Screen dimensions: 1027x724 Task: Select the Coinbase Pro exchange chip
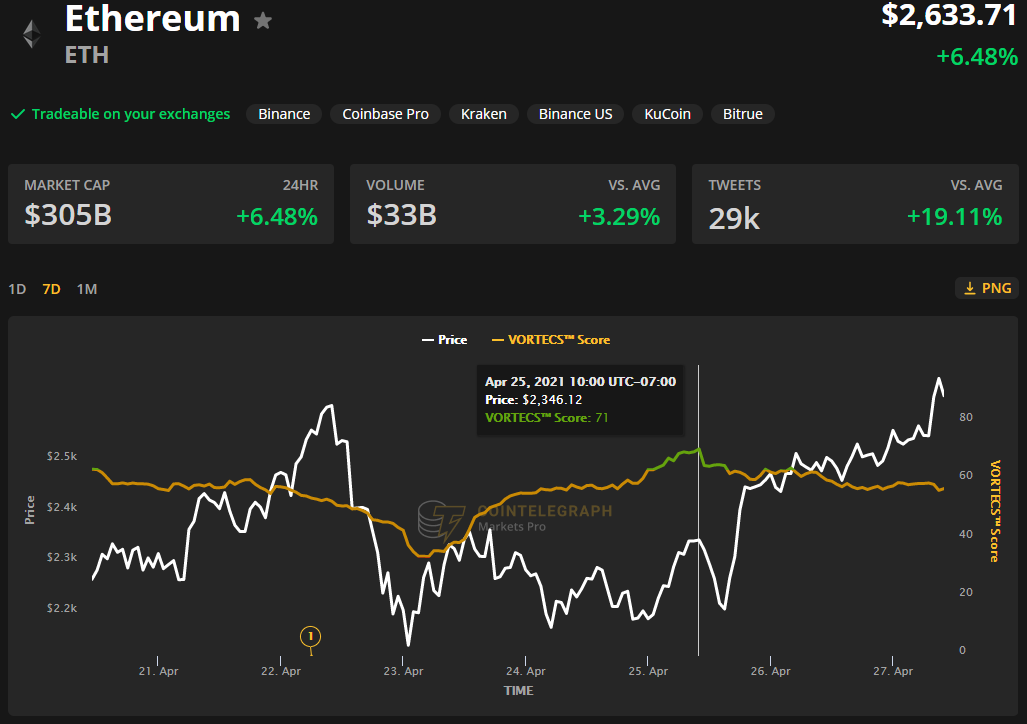coord(385,114)
